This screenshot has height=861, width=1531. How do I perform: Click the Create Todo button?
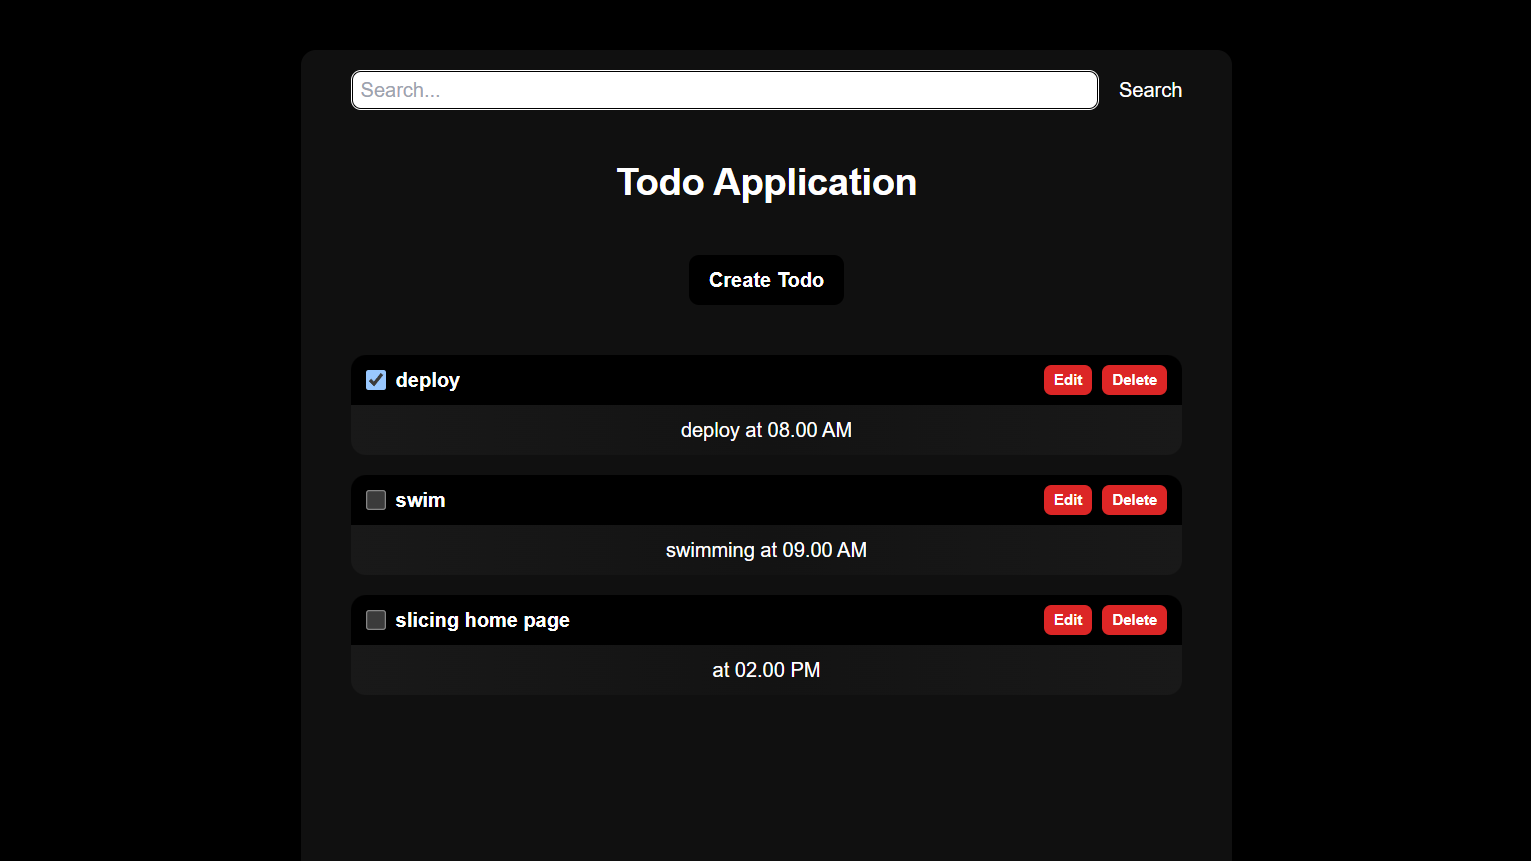pos(766,280)
